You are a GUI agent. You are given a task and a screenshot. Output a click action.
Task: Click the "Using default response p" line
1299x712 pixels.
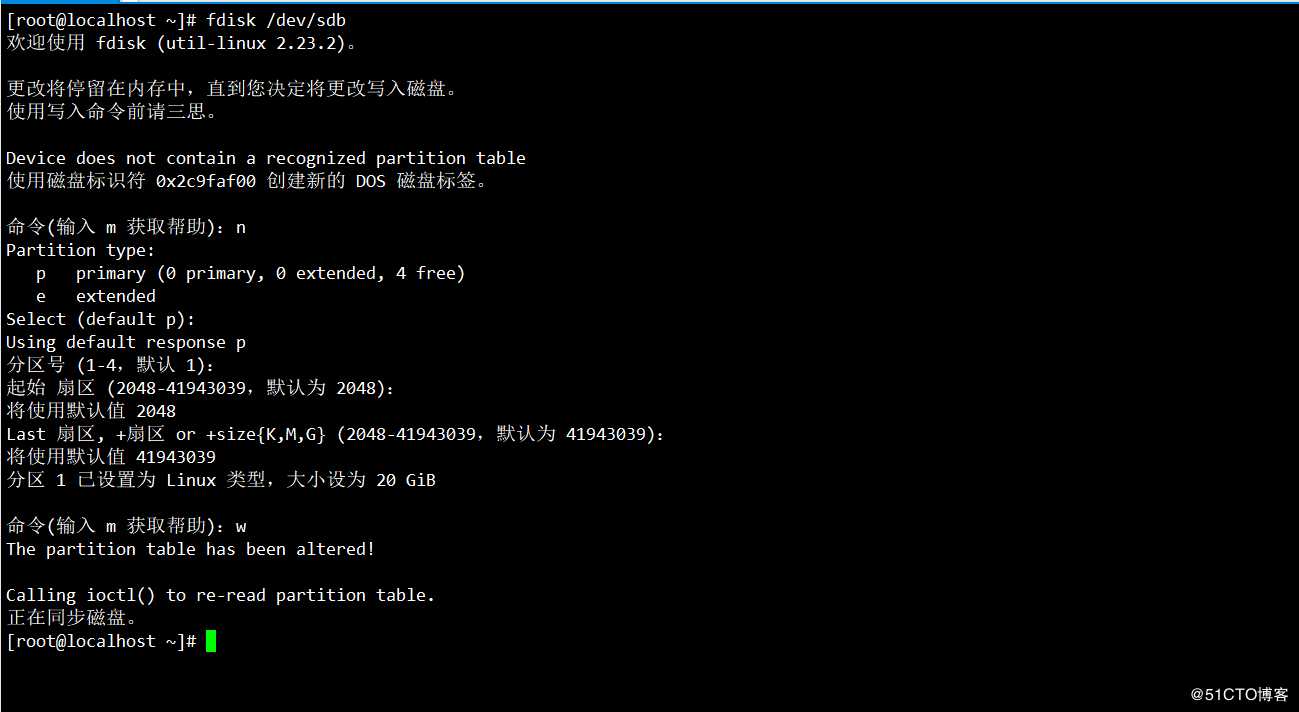pyautogui.click(x=126, y=342)
